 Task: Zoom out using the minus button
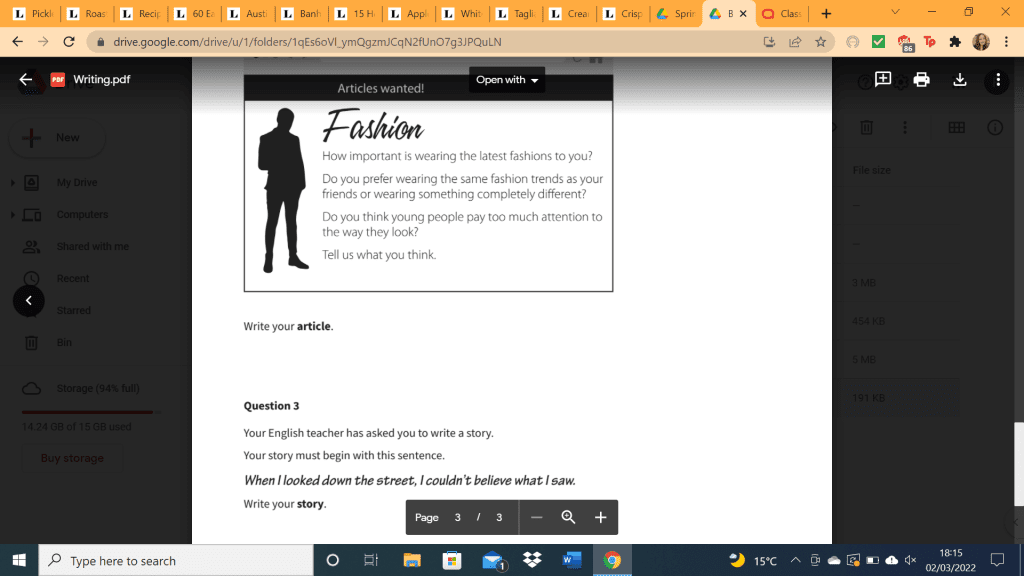537,517
